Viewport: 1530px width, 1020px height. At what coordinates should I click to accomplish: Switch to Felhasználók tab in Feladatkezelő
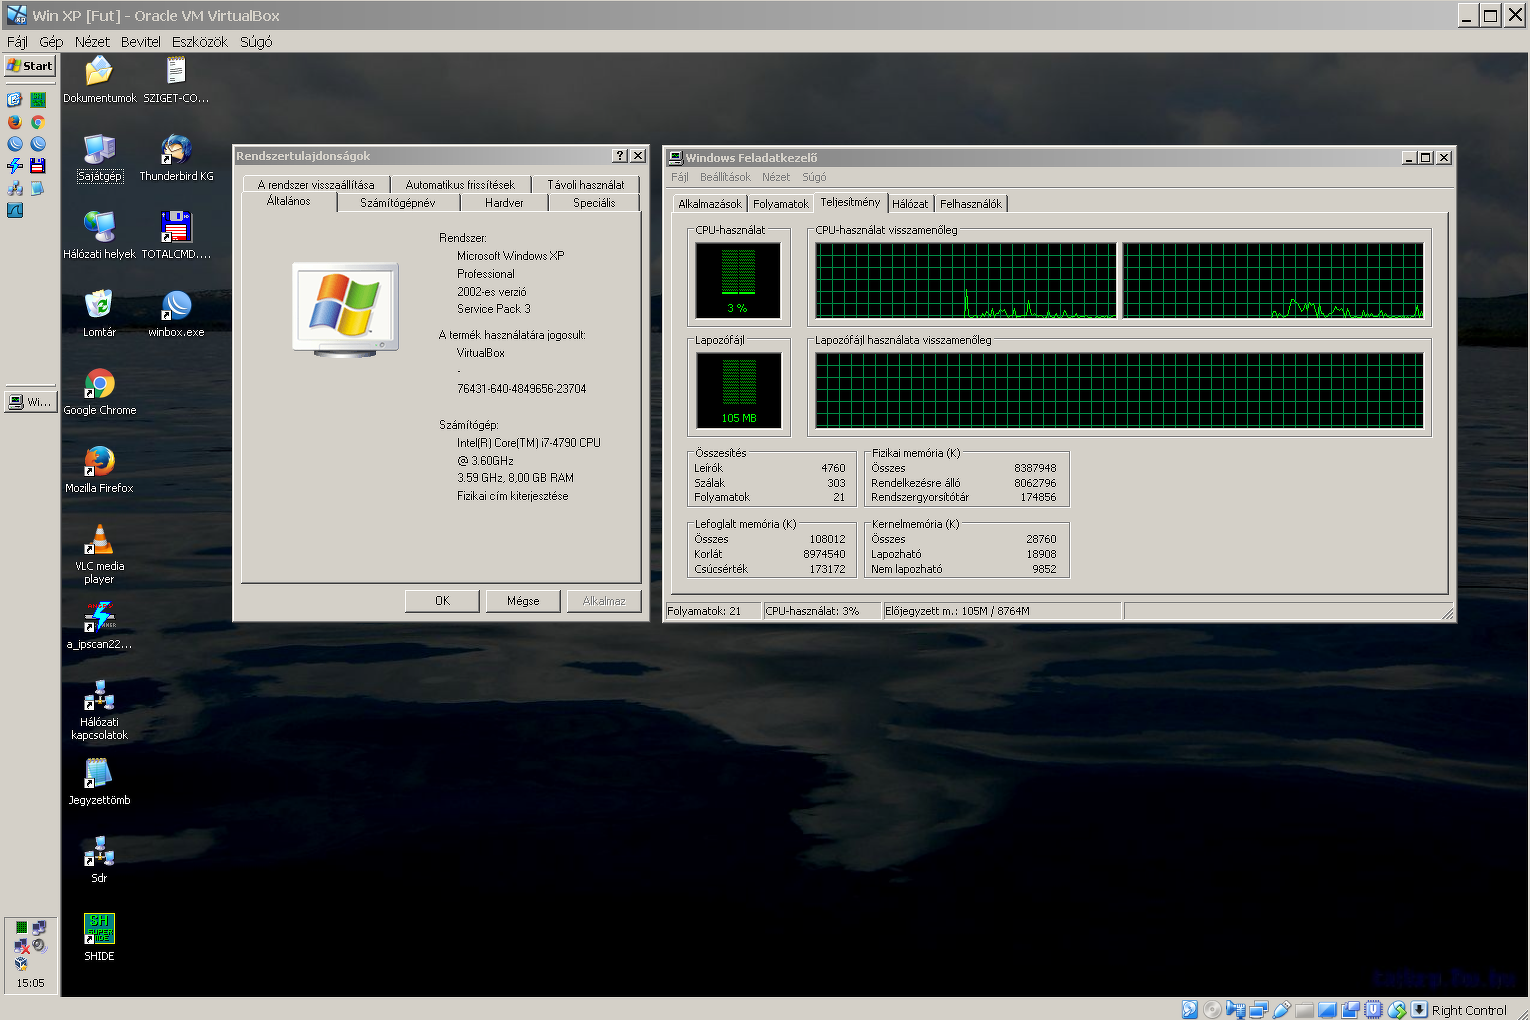(971, 204)
